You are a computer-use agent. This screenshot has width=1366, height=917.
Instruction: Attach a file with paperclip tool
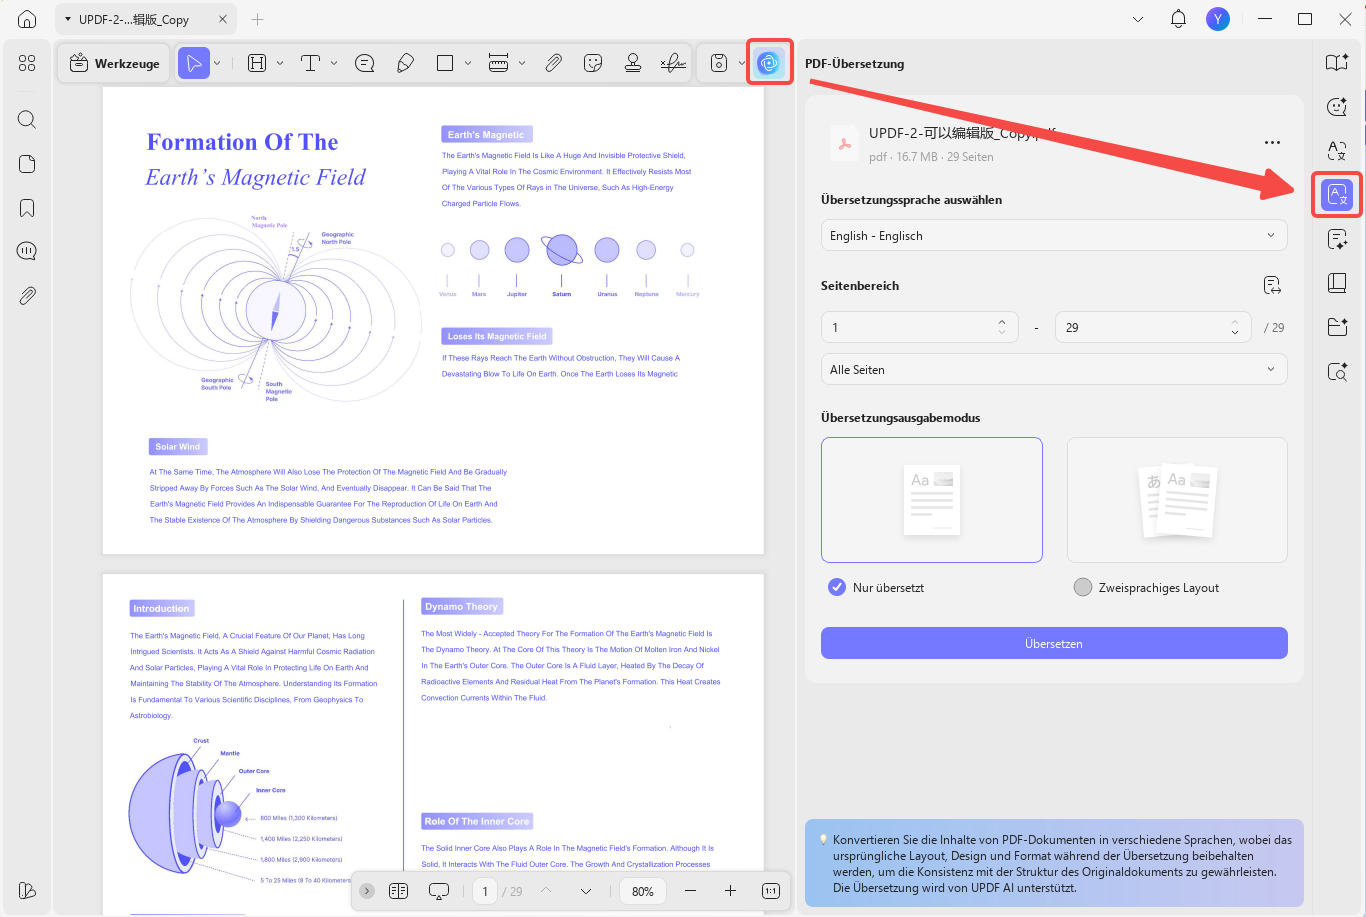coord(553,63)
